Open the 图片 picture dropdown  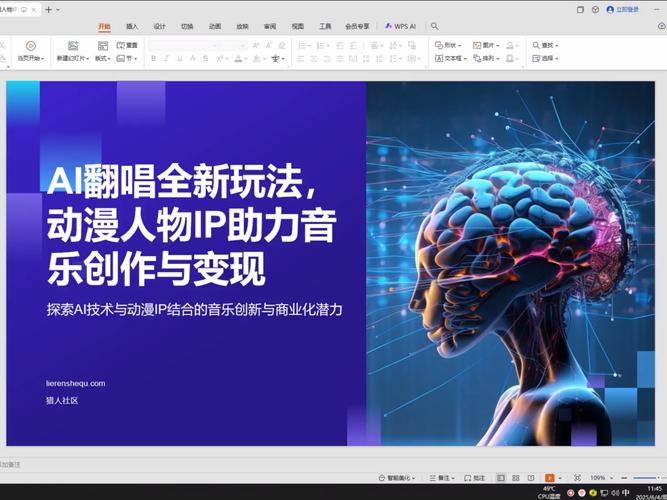[x=487, y=45]
